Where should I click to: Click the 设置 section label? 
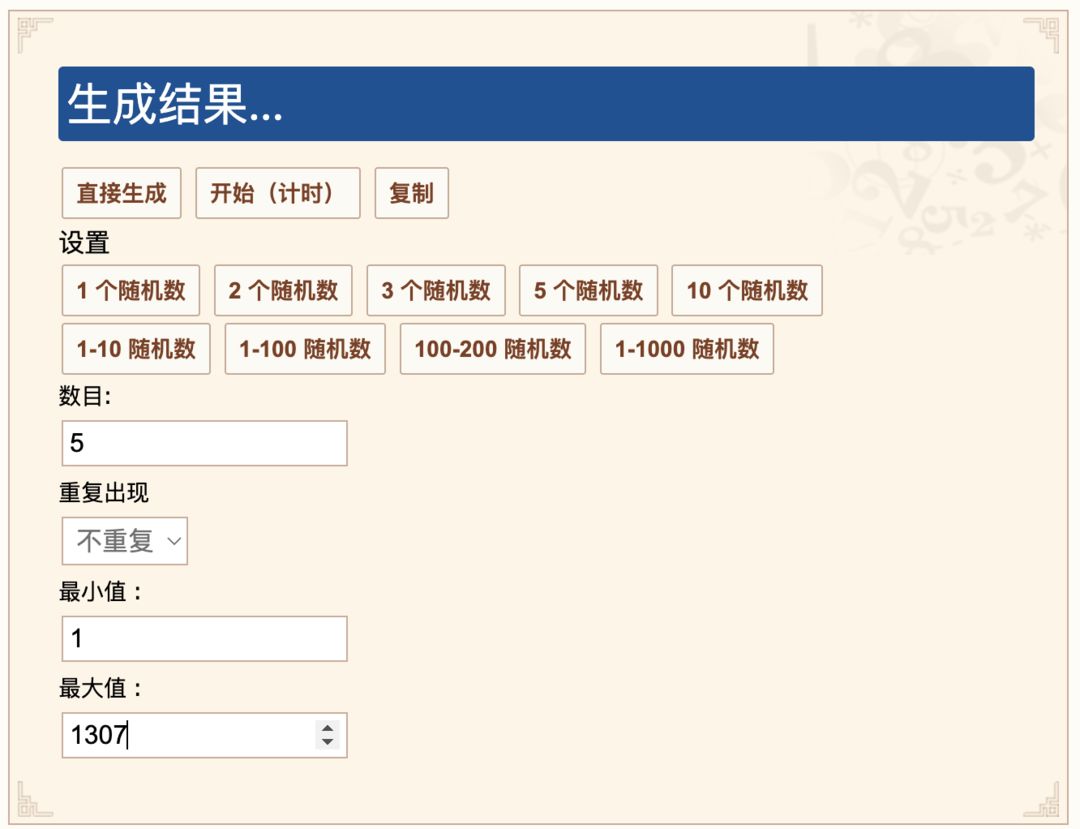84,242
